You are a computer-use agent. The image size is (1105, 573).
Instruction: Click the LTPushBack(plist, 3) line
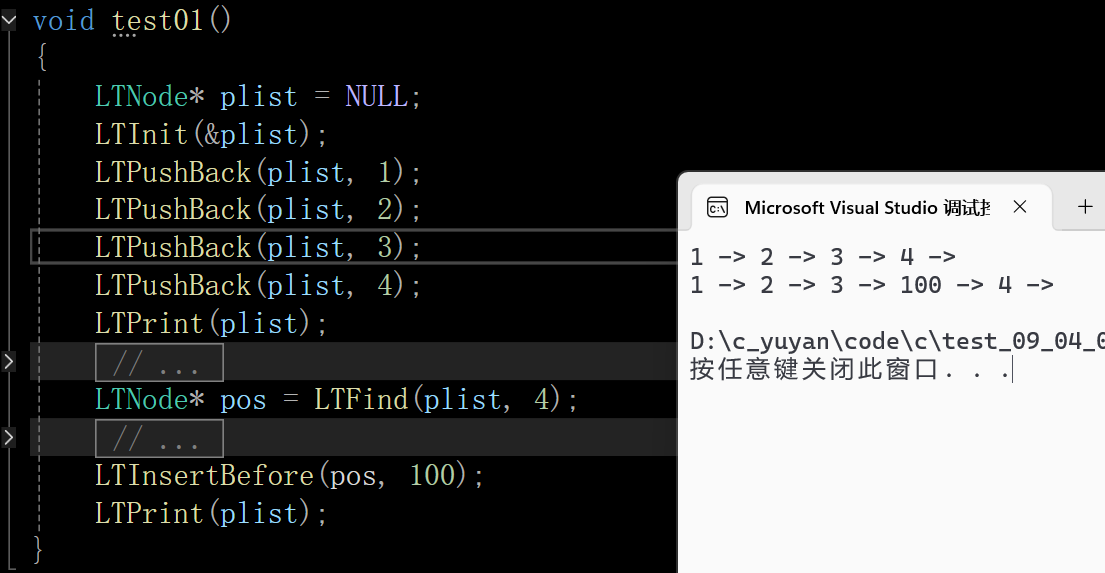click(x=258, y=248)
